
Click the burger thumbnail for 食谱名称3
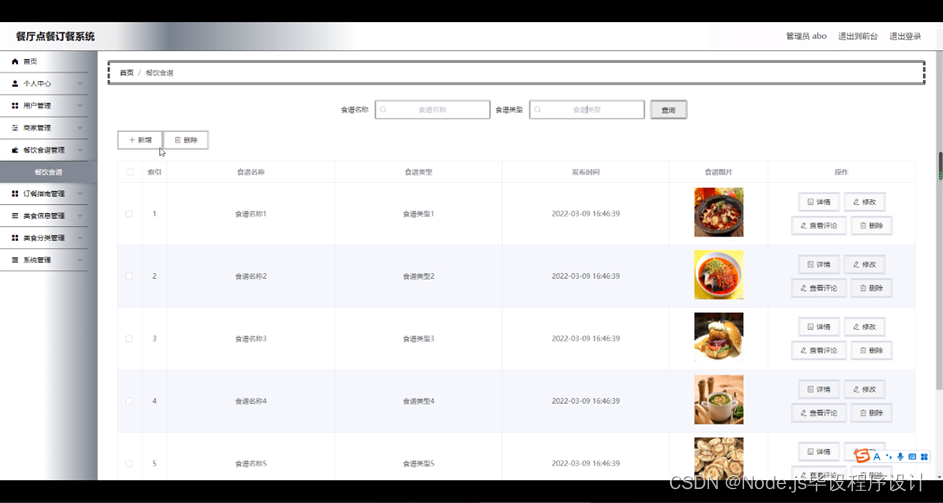click(x=719, y=337)
